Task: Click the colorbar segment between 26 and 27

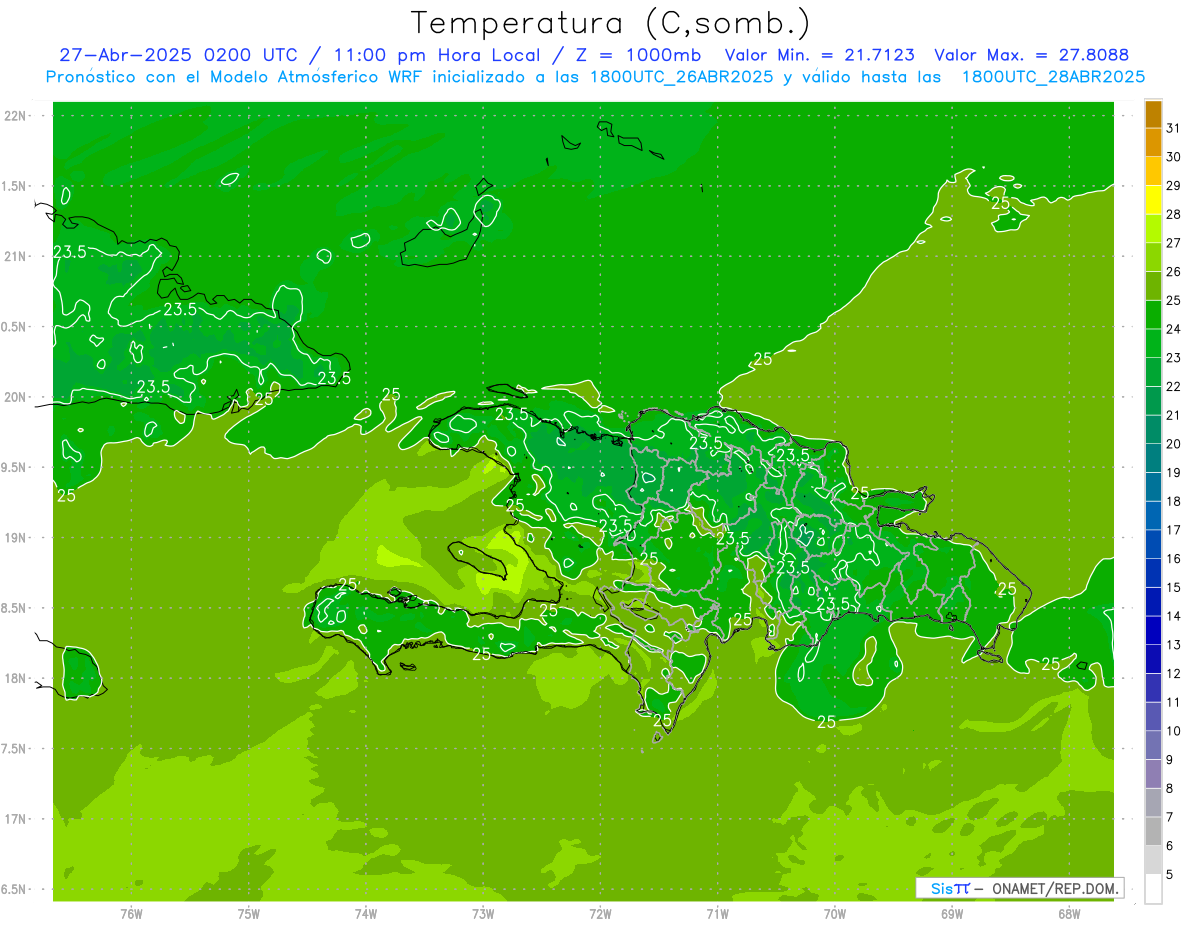Action: [1153, 257]
